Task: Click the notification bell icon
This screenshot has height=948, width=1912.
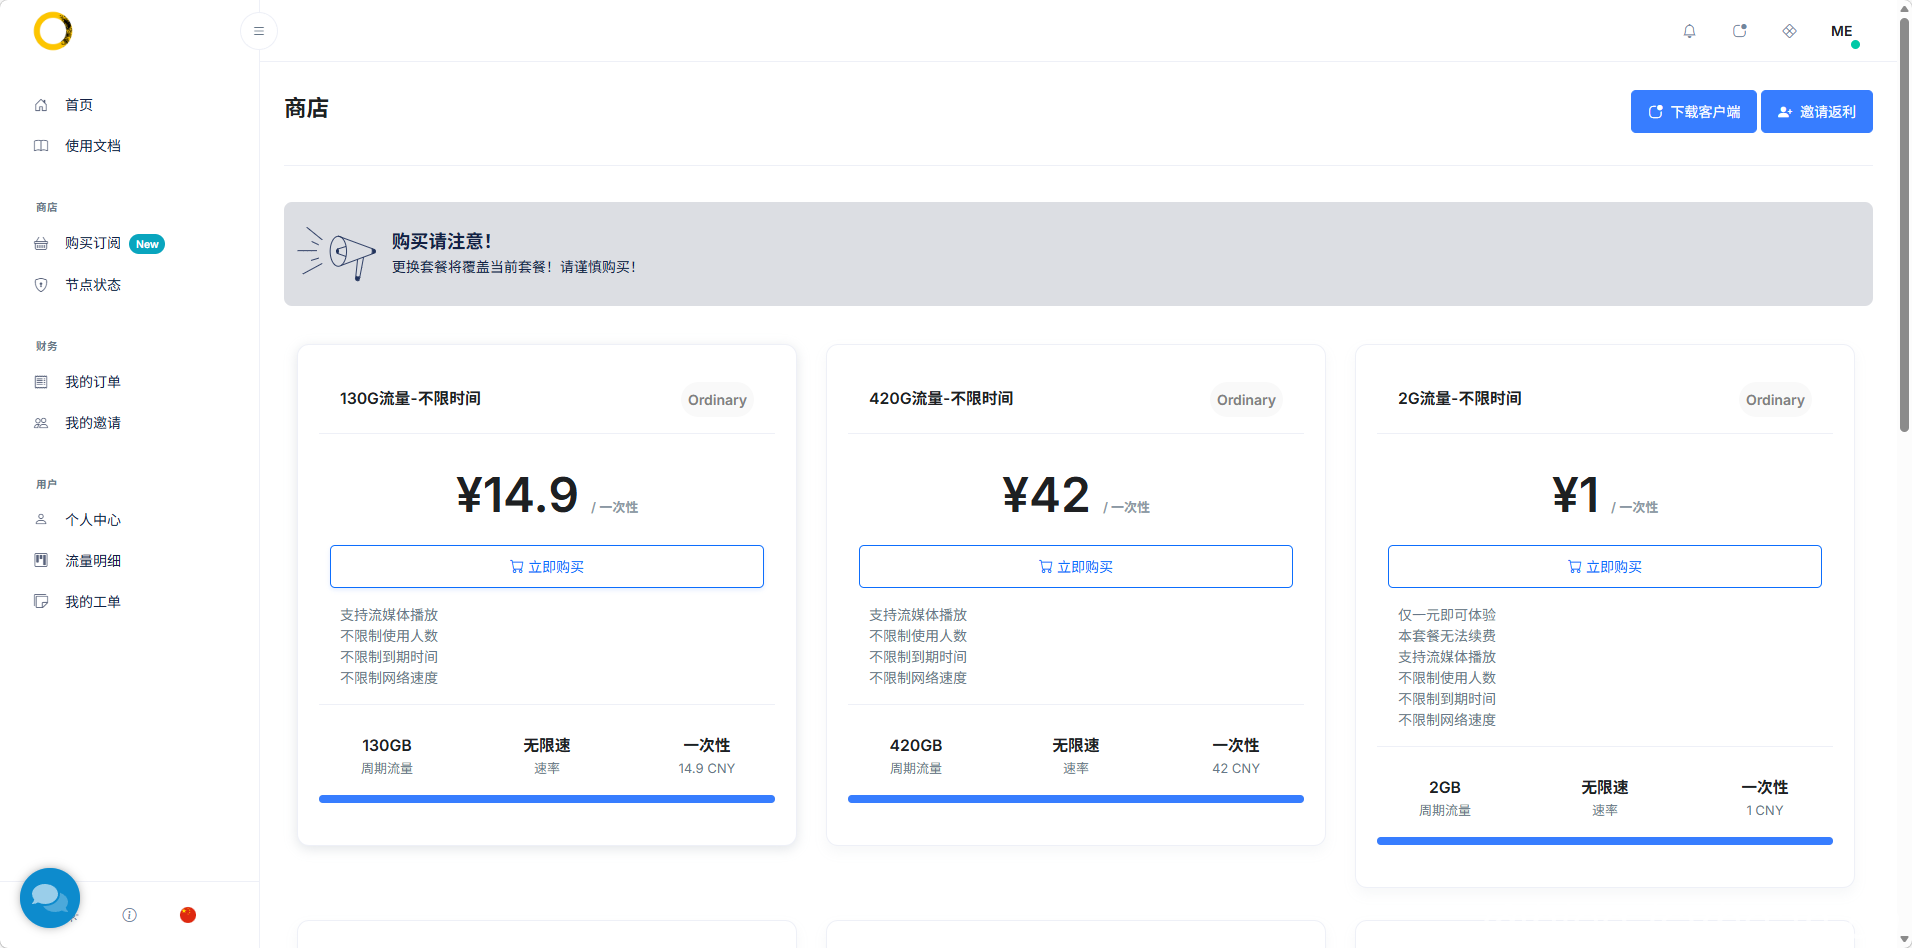Action: point(1689,31)
